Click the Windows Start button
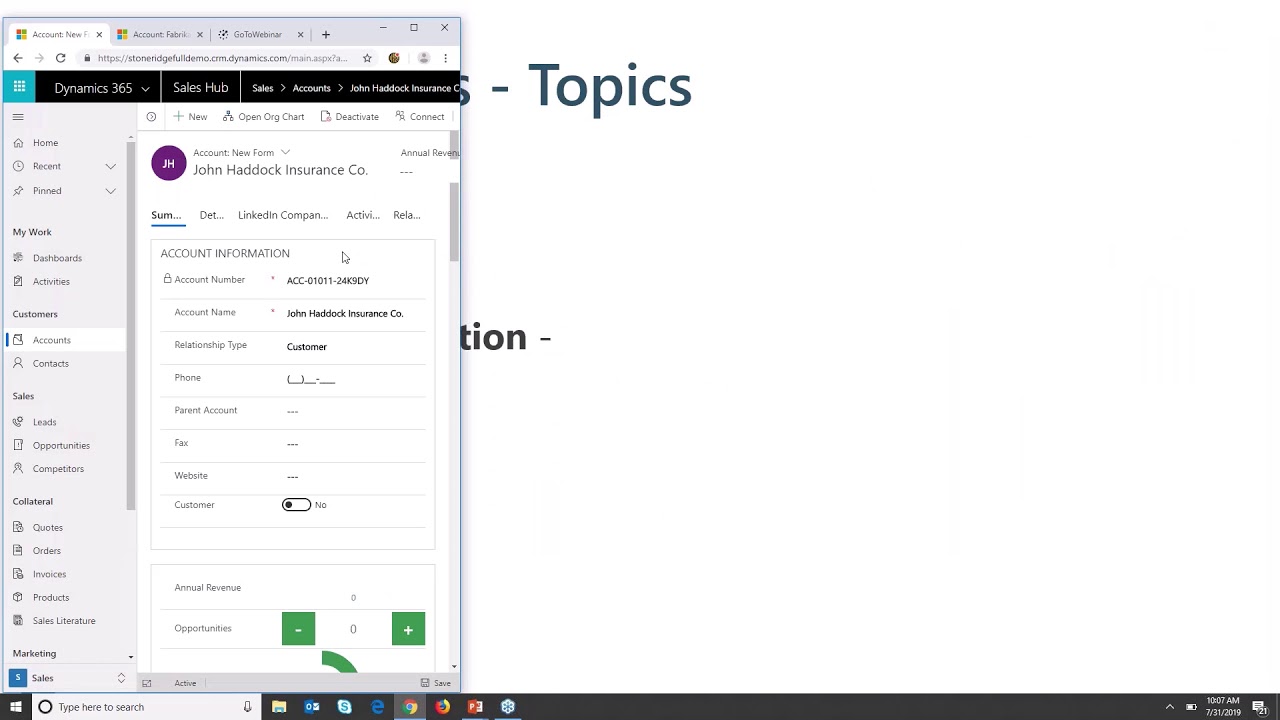This screenshot has width=1280, height=720. [x=16, y=707]
